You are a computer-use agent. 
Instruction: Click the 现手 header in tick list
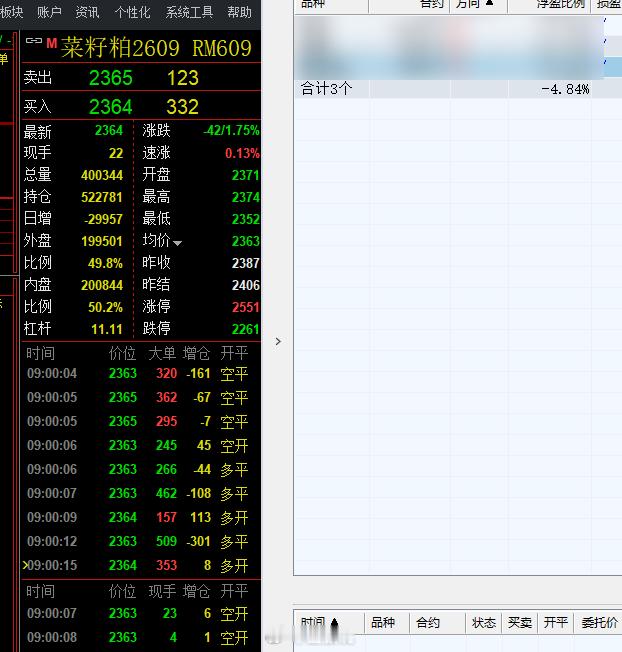[162, 591]
